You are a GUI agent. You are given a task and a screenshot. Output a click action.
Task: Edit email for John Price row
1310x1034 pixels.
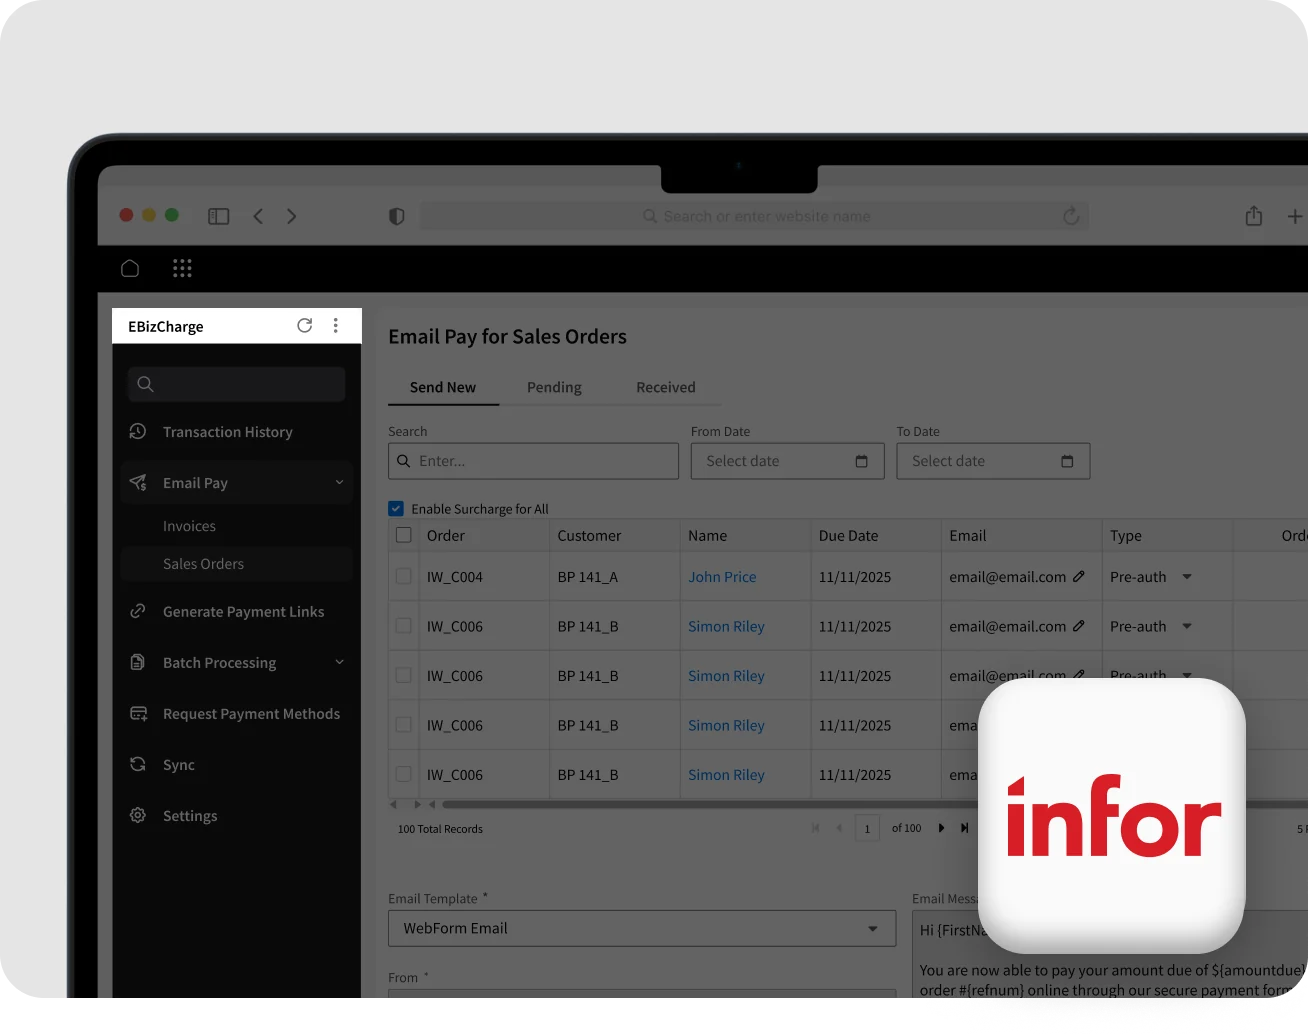point(1079,576)
